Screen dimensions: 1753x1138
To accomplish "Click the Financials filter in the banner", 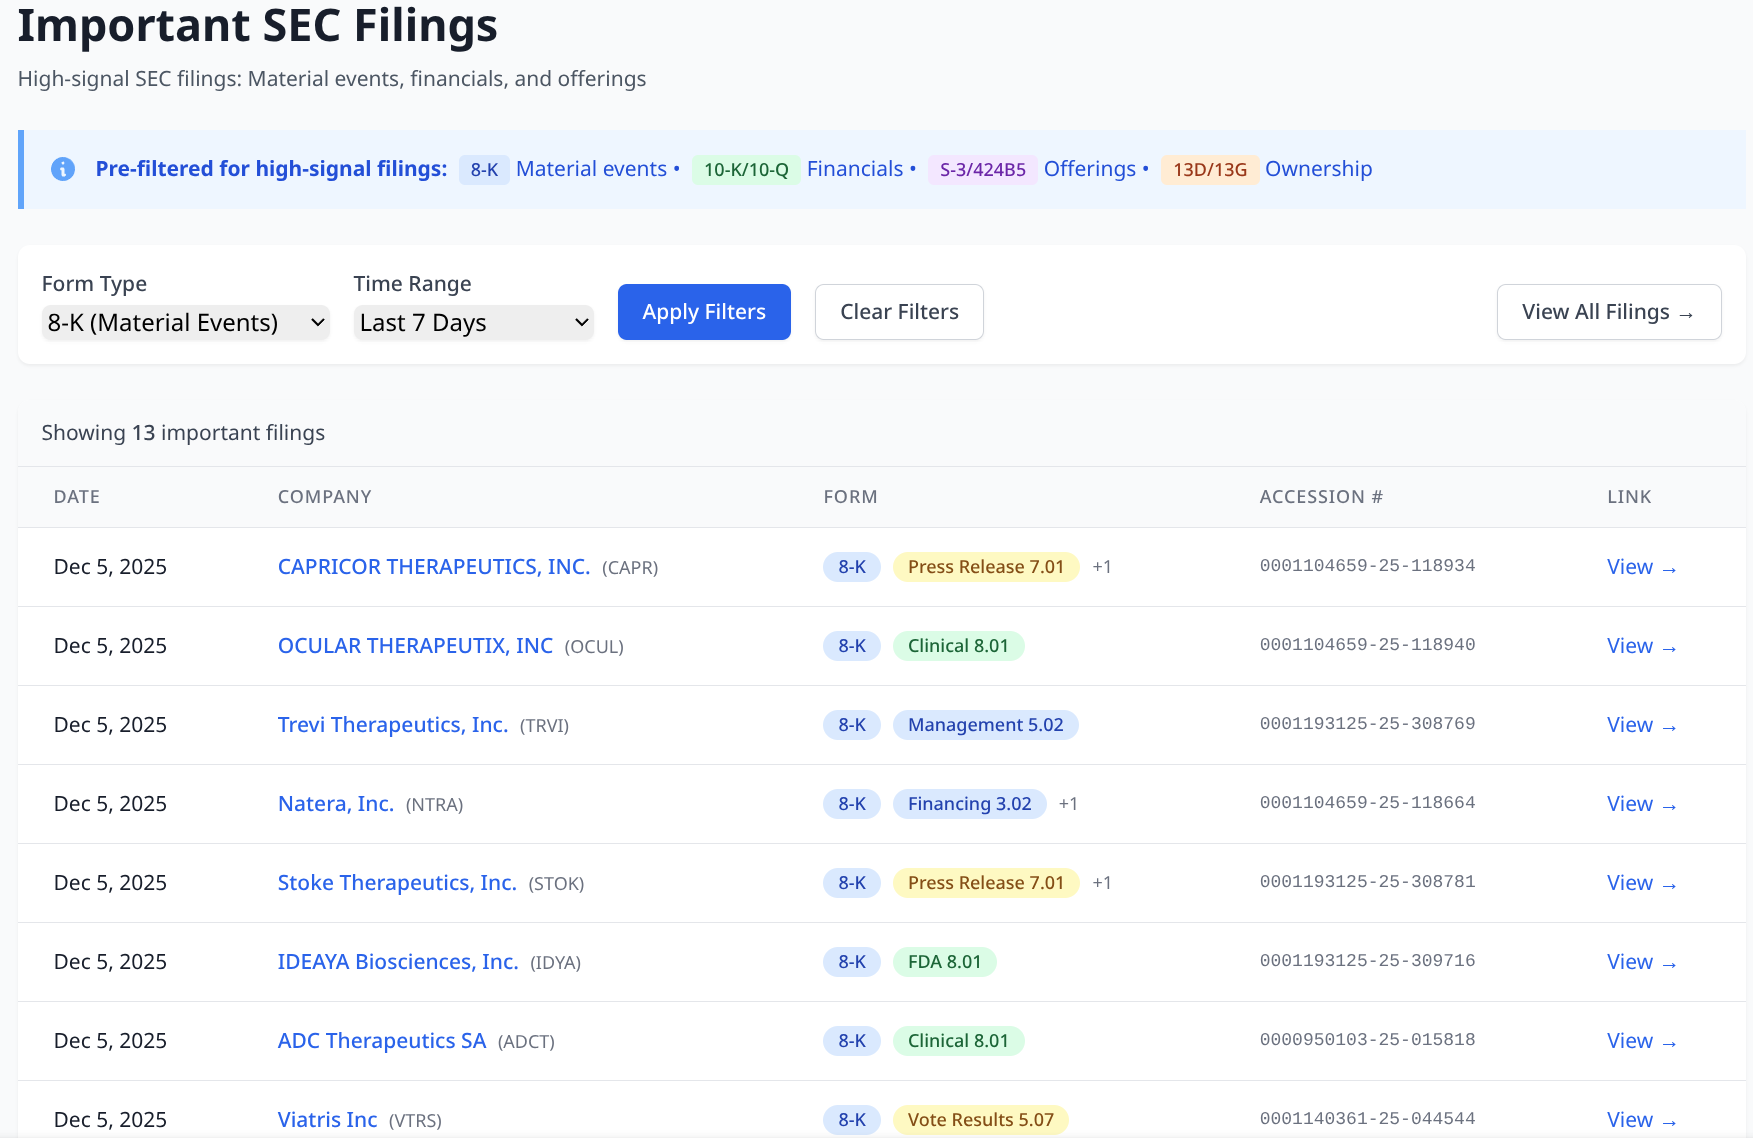I will (x=855, y=169).
